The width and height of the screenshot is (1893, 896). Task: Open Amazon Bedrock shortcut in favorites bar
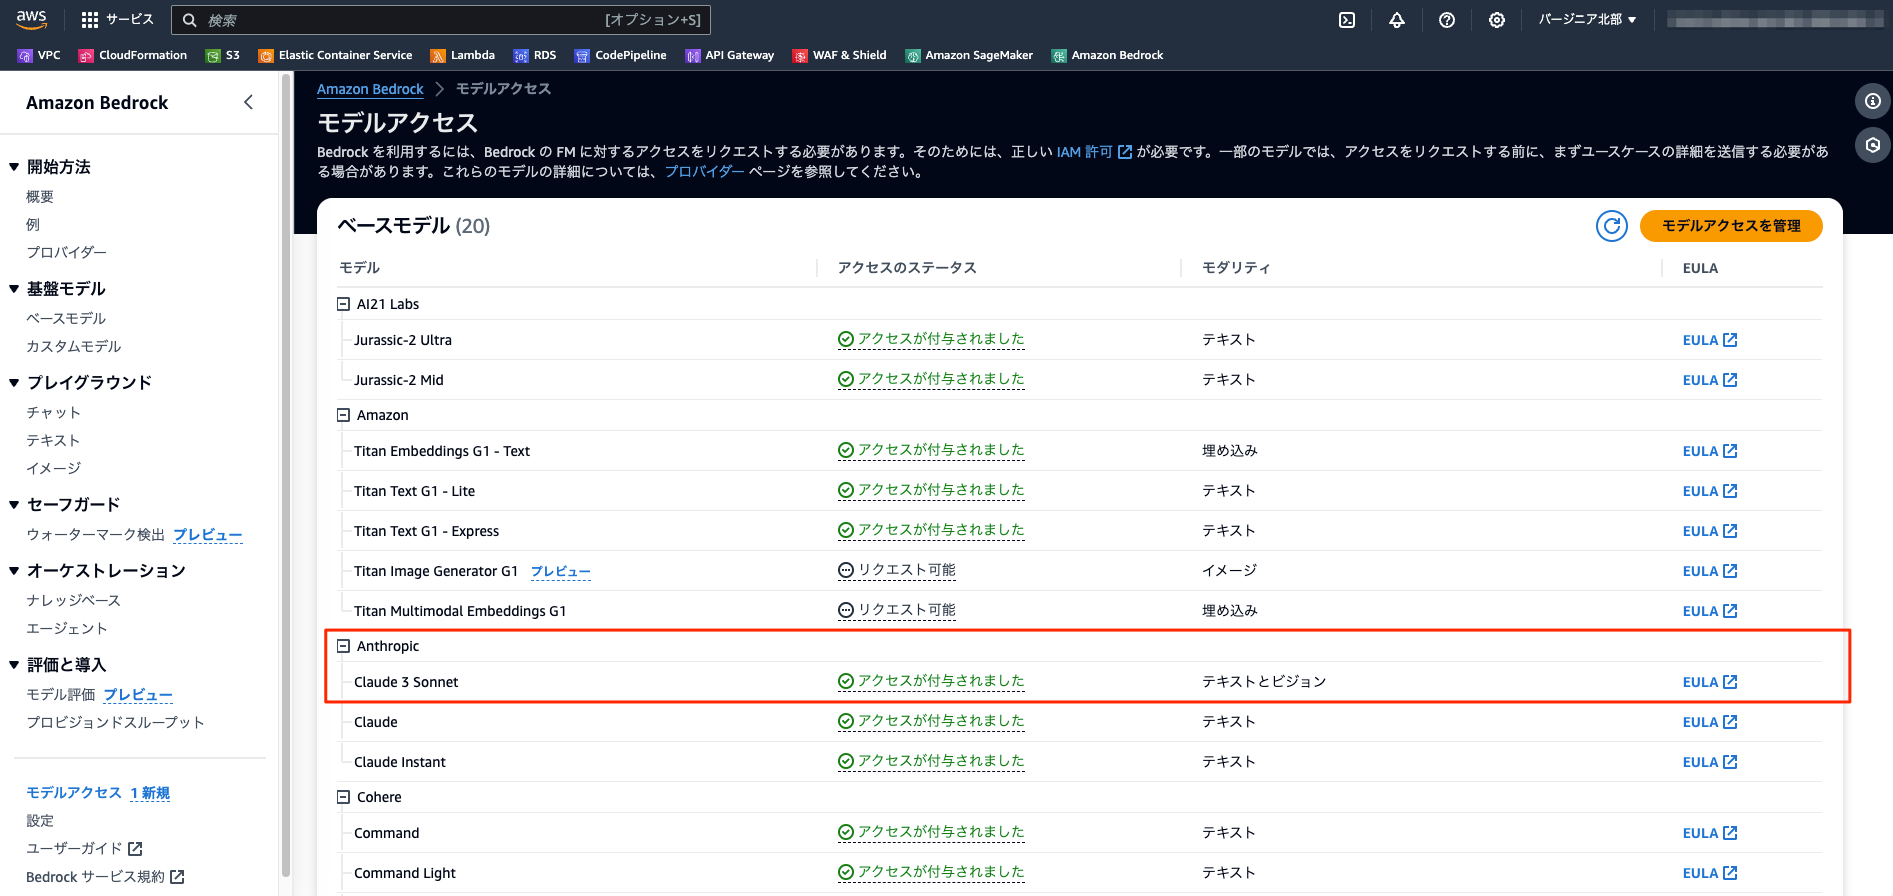point(1108,55)
